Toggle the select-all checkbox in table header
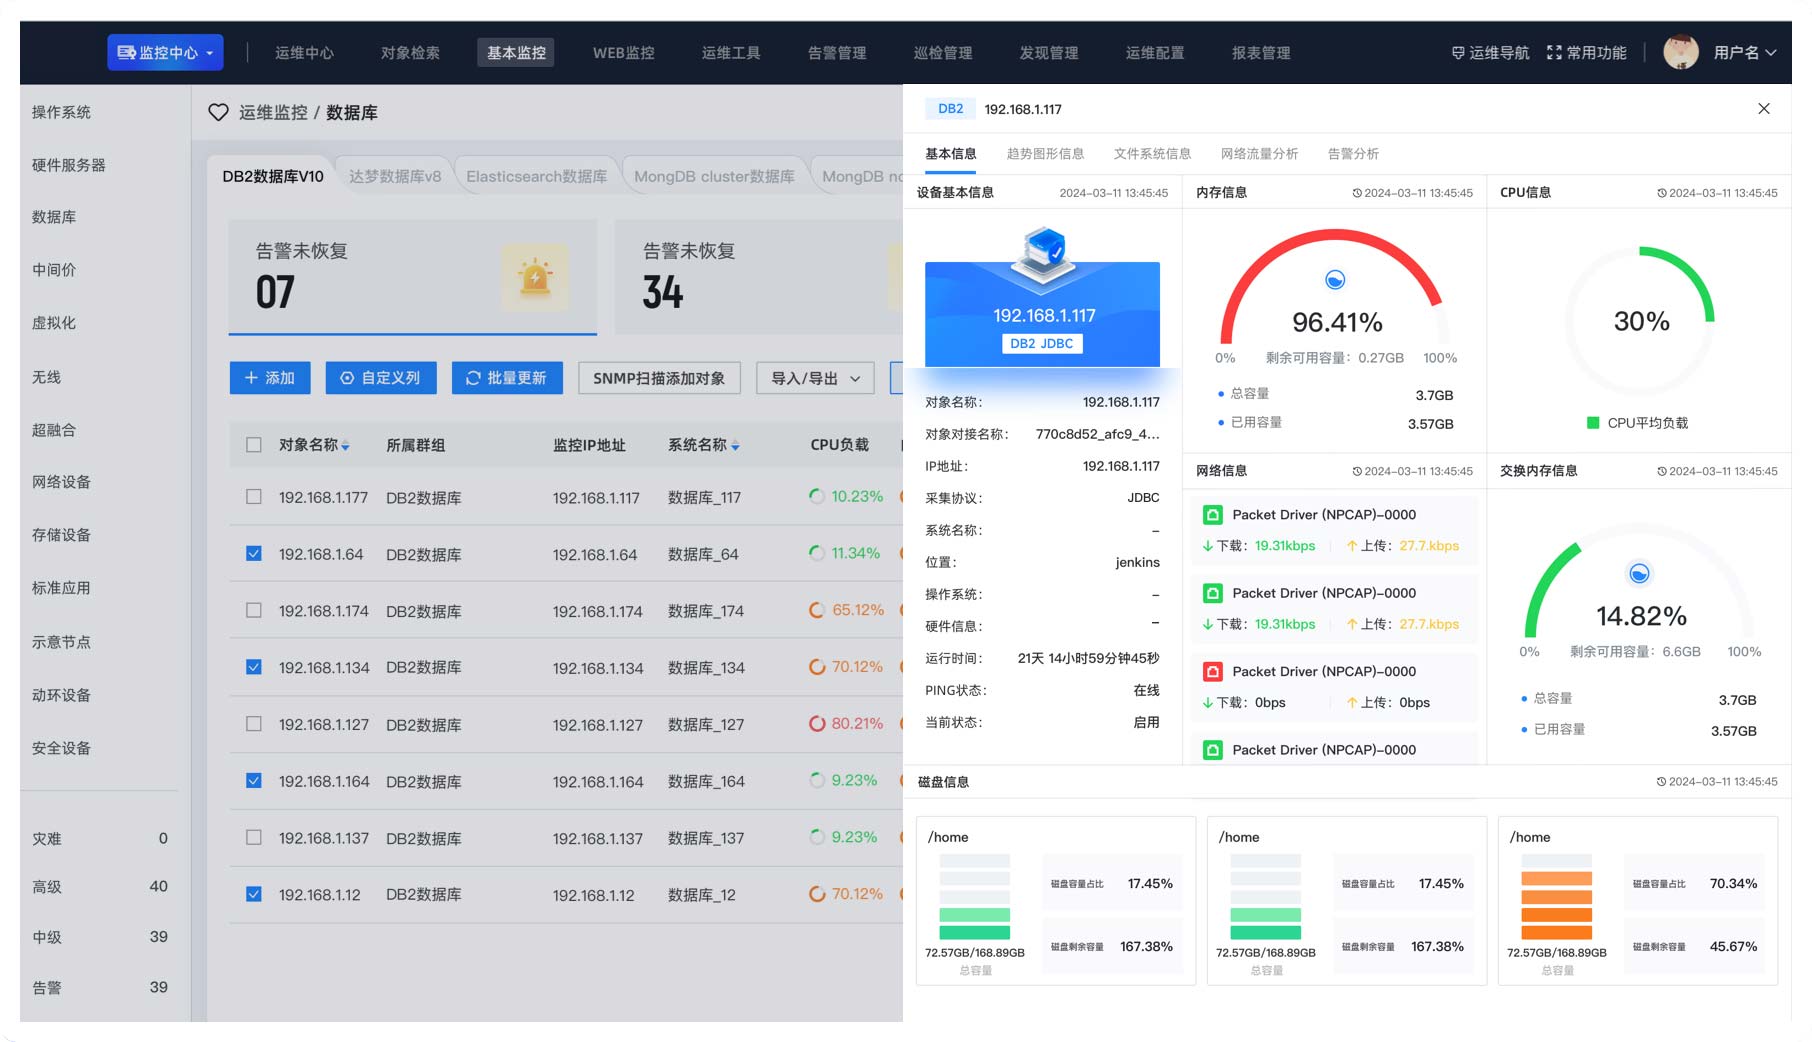1812x1042 pixels. coord(254,445)
